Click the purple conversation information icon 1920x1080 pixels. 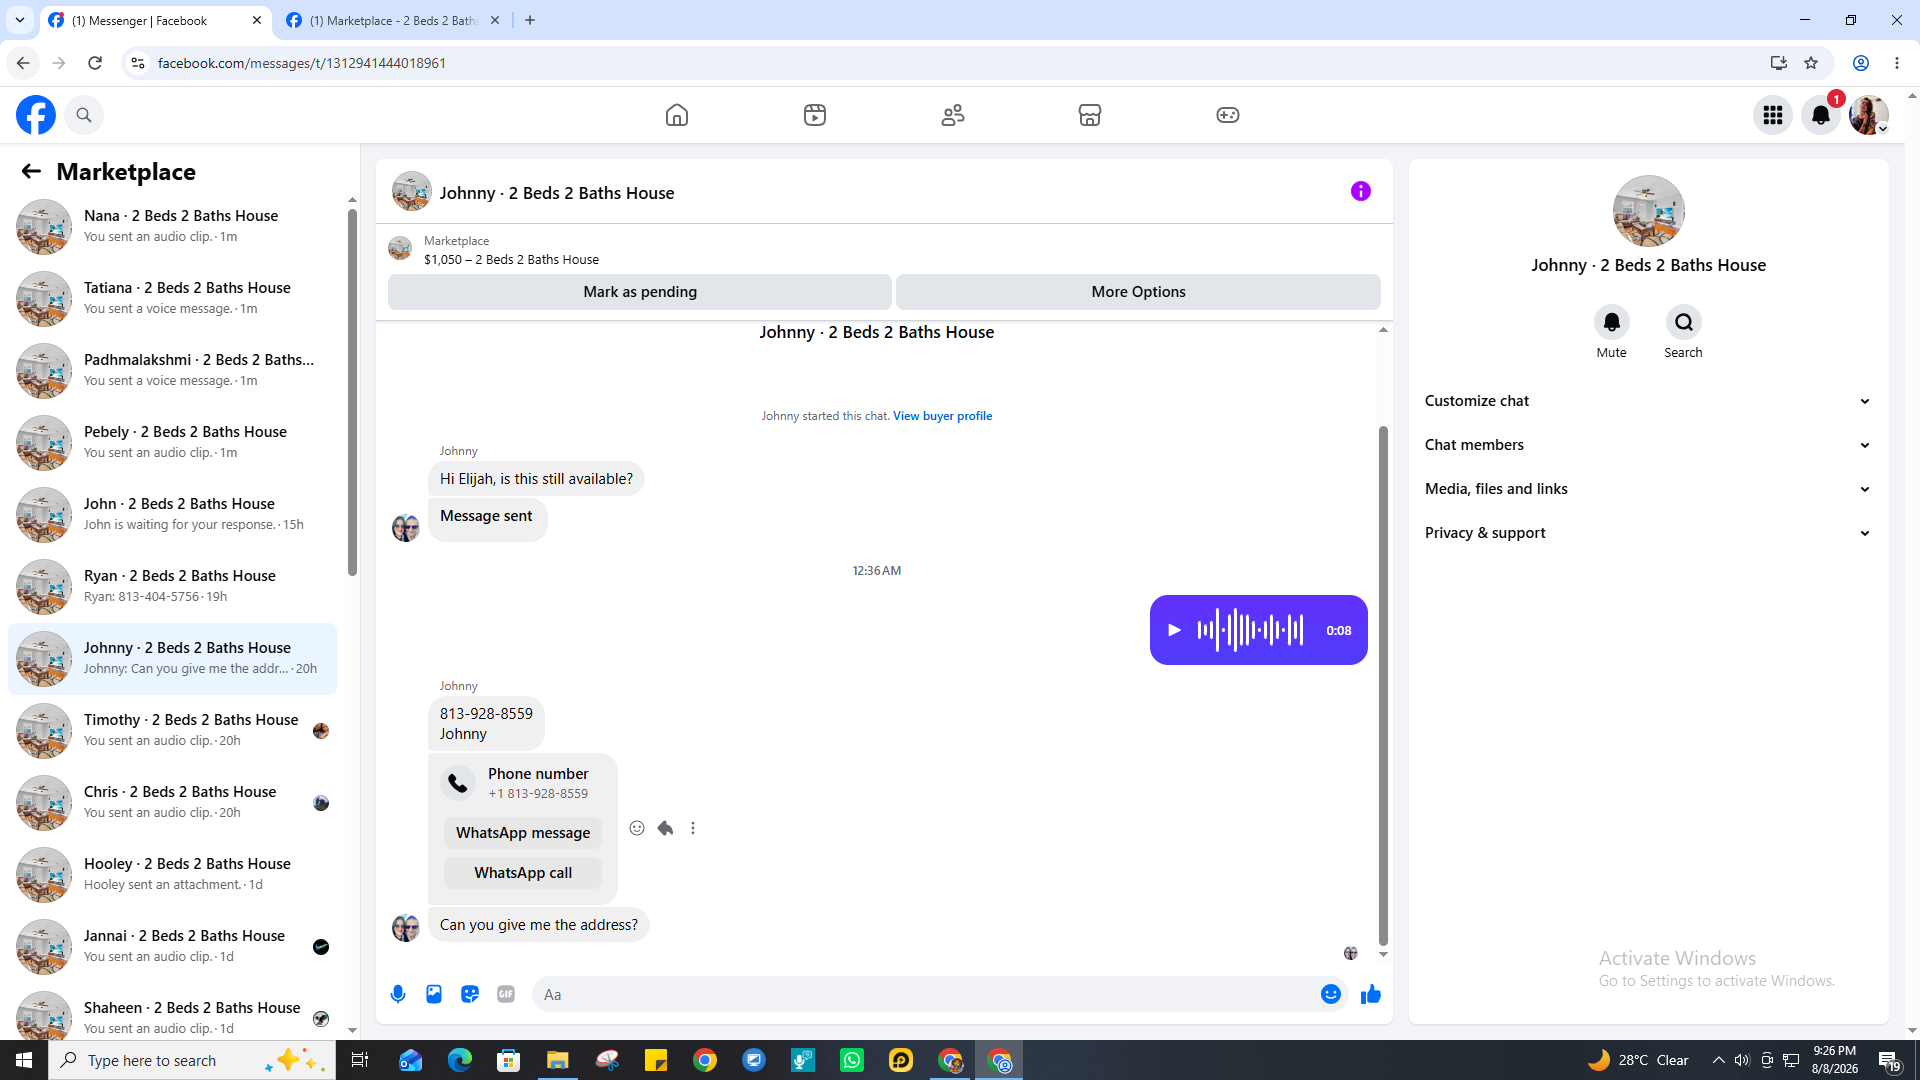tap(1361, 191)
